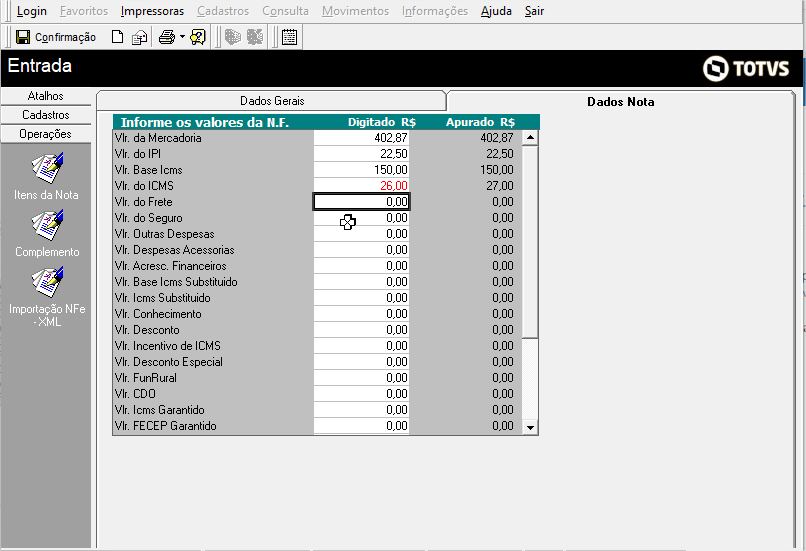
Task: Click the Confirmação toolbar label
Action: pos(65,37)
